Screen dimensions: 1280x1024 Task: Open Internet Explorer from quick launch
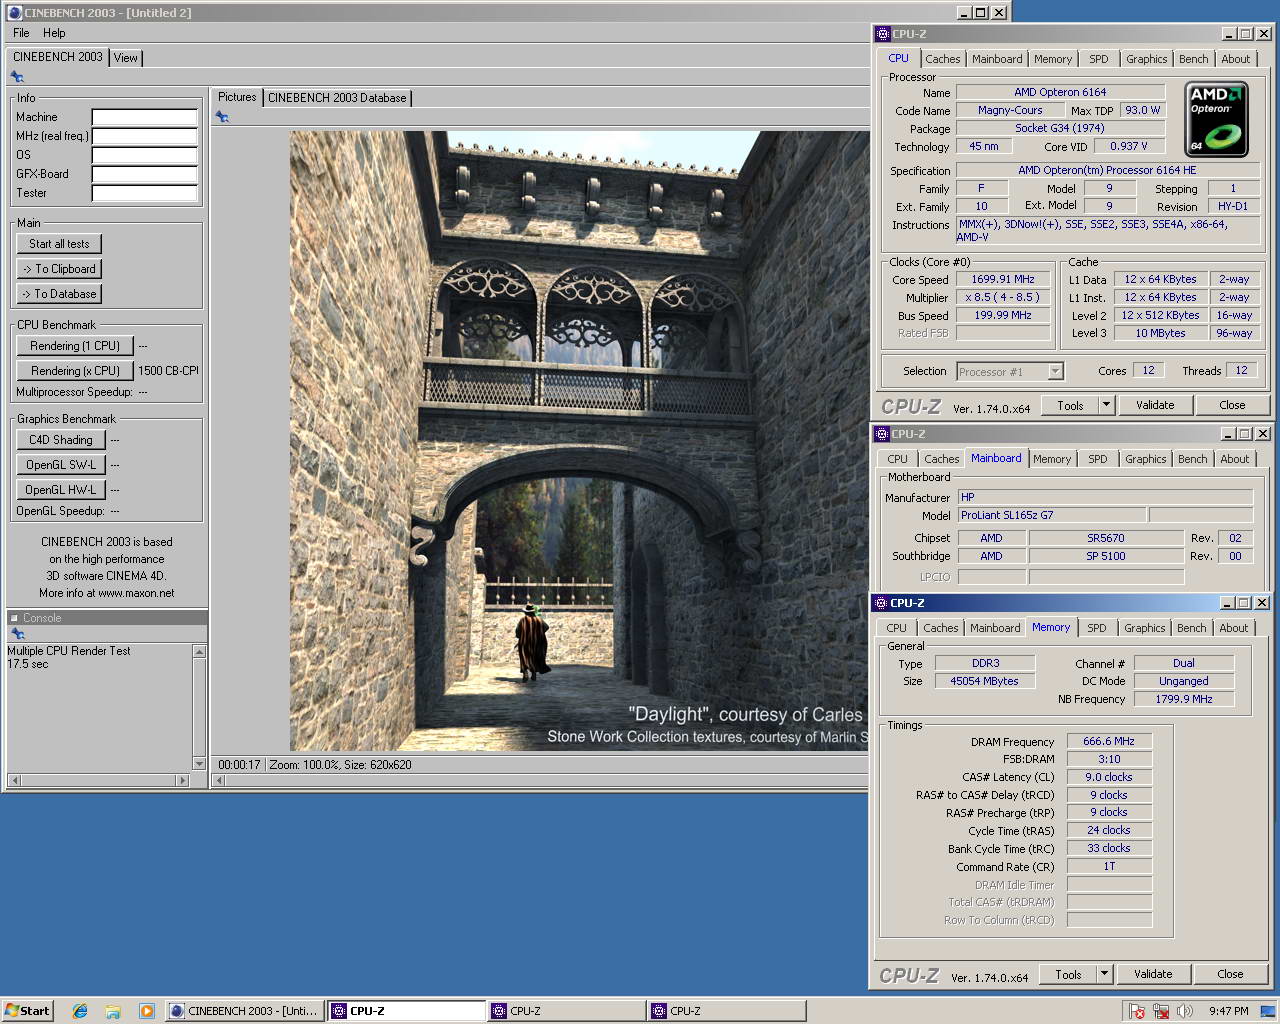click(80, 1011)
